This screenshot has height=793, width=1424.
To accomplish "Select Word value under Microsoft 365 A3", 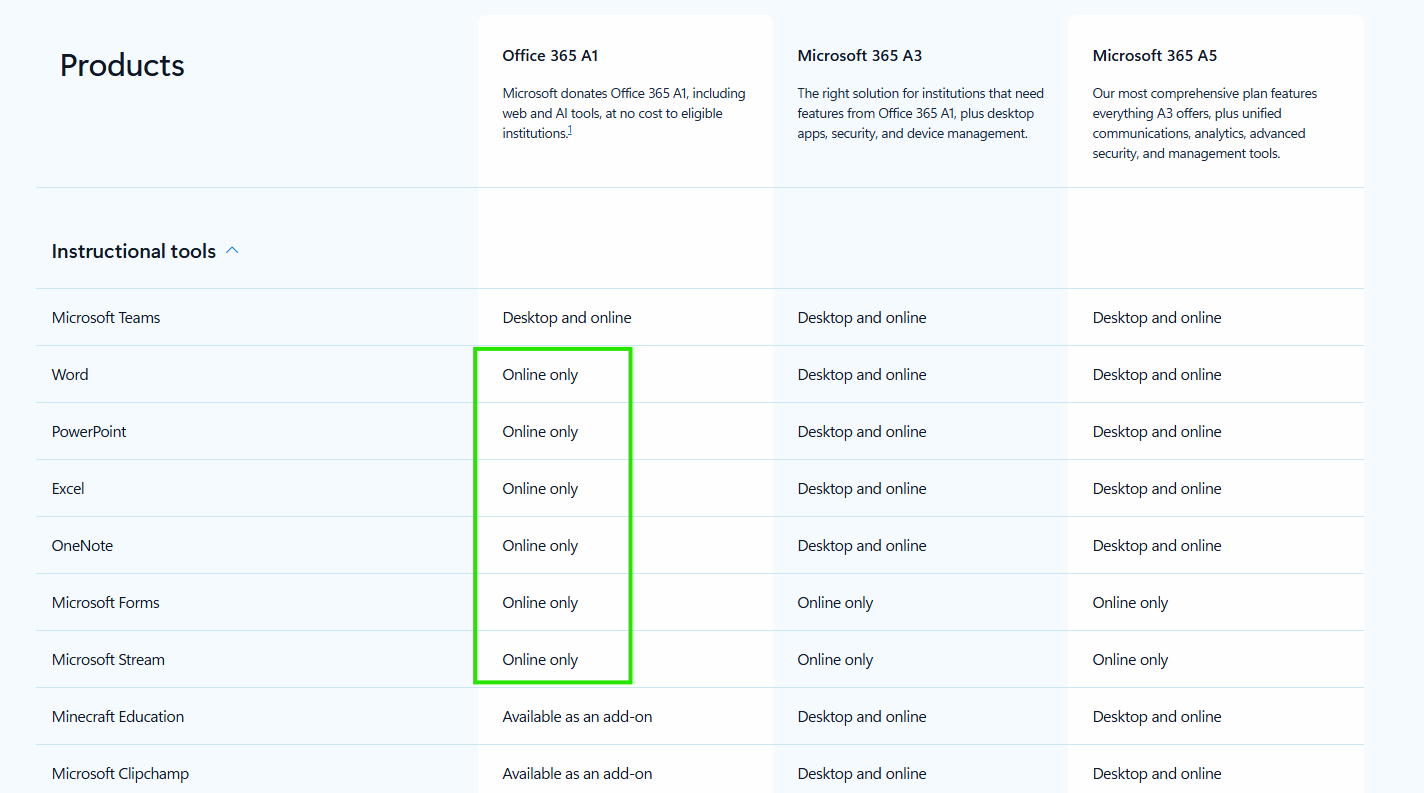I will coord(862,375).
